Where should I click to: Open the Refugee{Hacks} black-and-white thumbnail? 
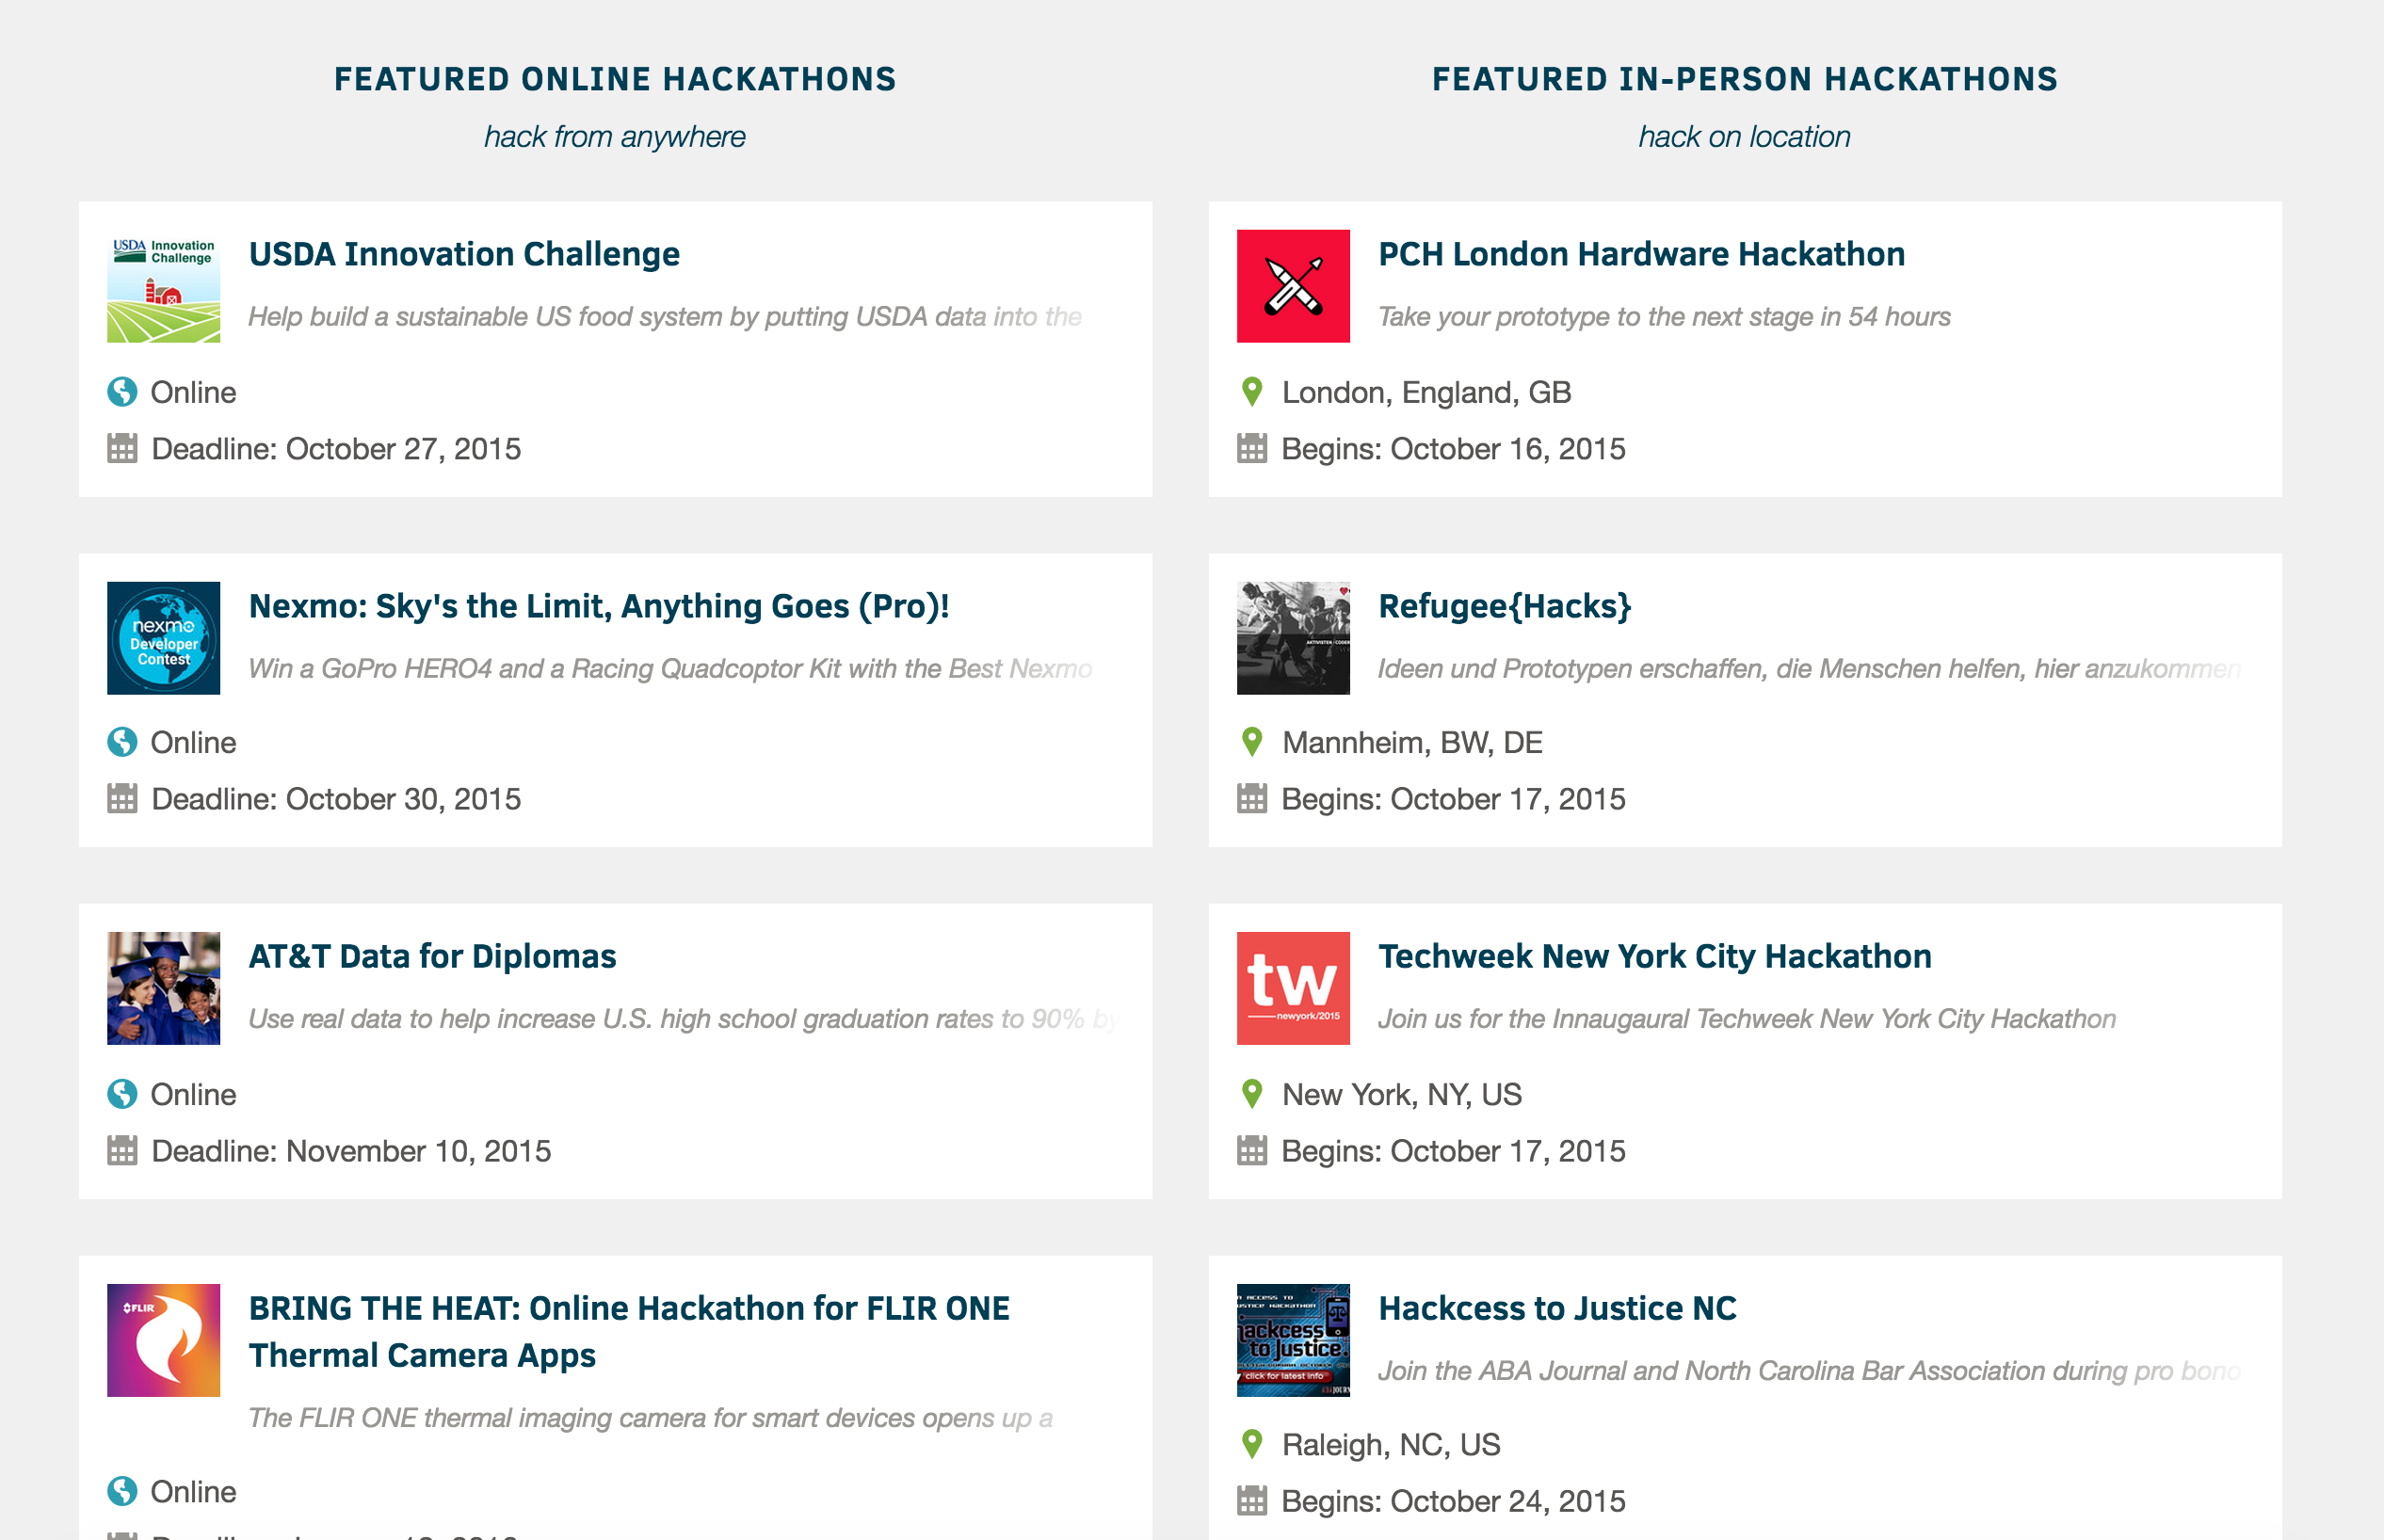click(x=1293, y=638)
